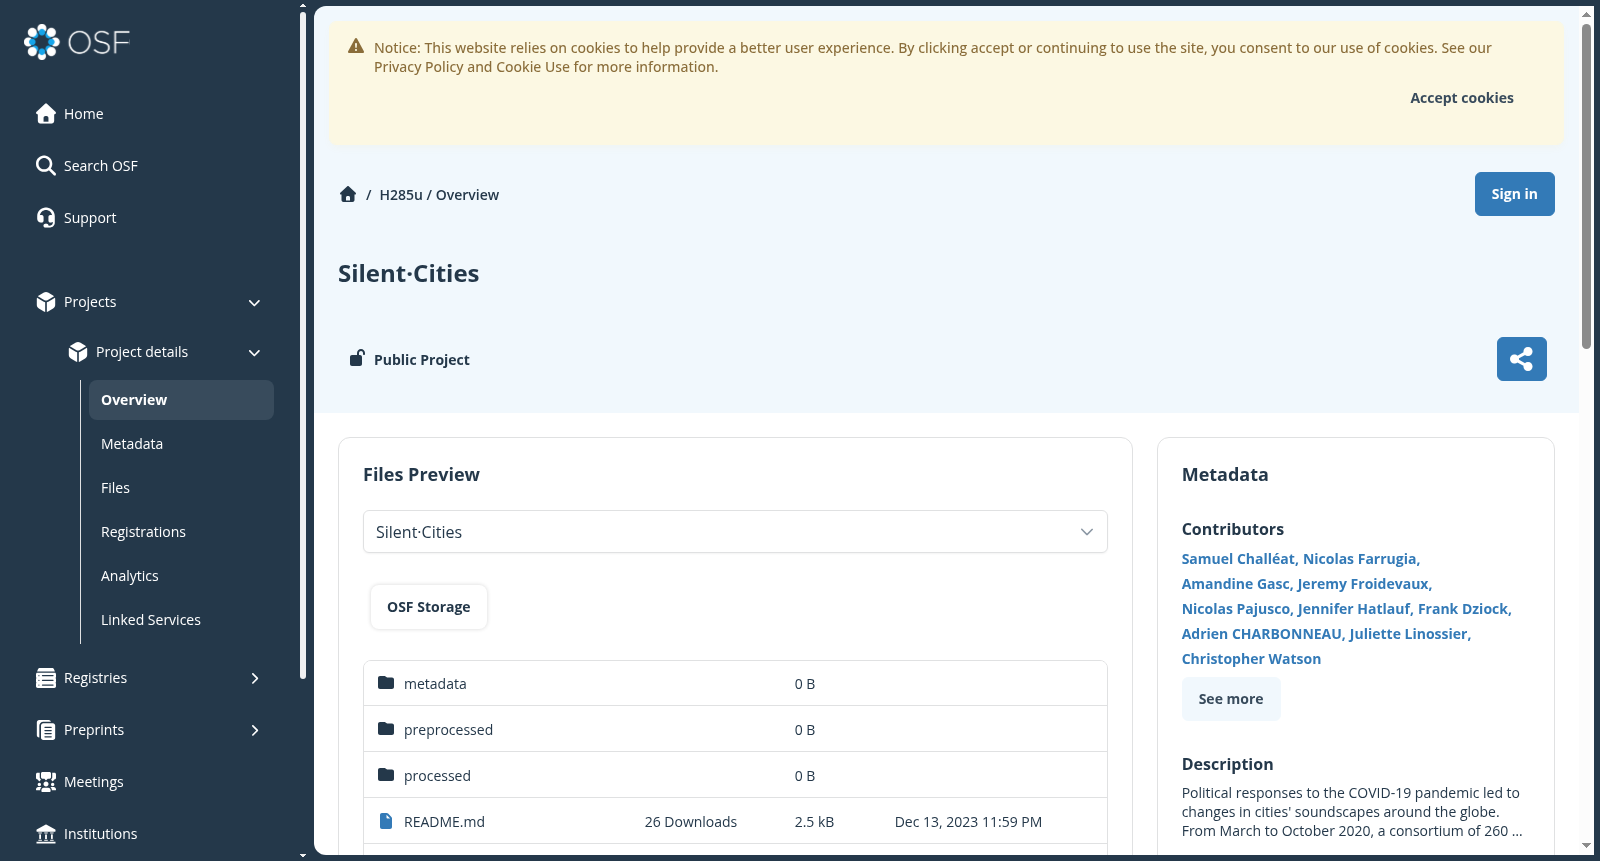Expand the Registries section chevron
The width and height of the screenshot is (1600, 861).
pos(254,678)
